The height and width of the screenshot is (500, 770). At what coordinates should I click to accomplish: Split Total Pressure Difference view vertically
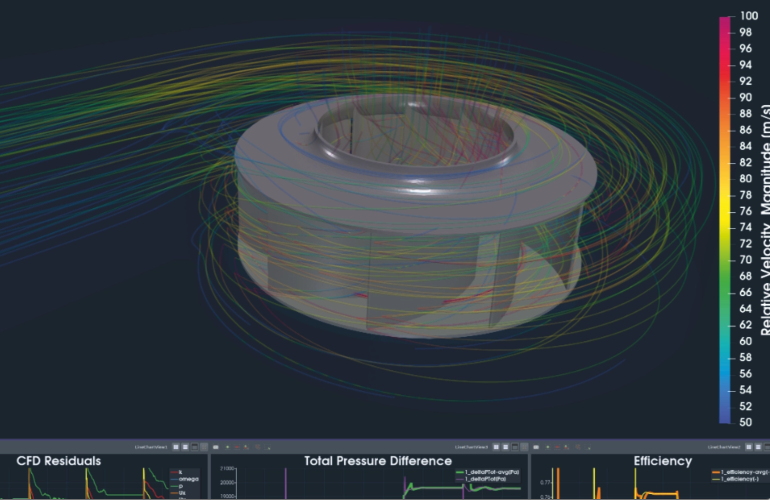[x=507, y=446]
